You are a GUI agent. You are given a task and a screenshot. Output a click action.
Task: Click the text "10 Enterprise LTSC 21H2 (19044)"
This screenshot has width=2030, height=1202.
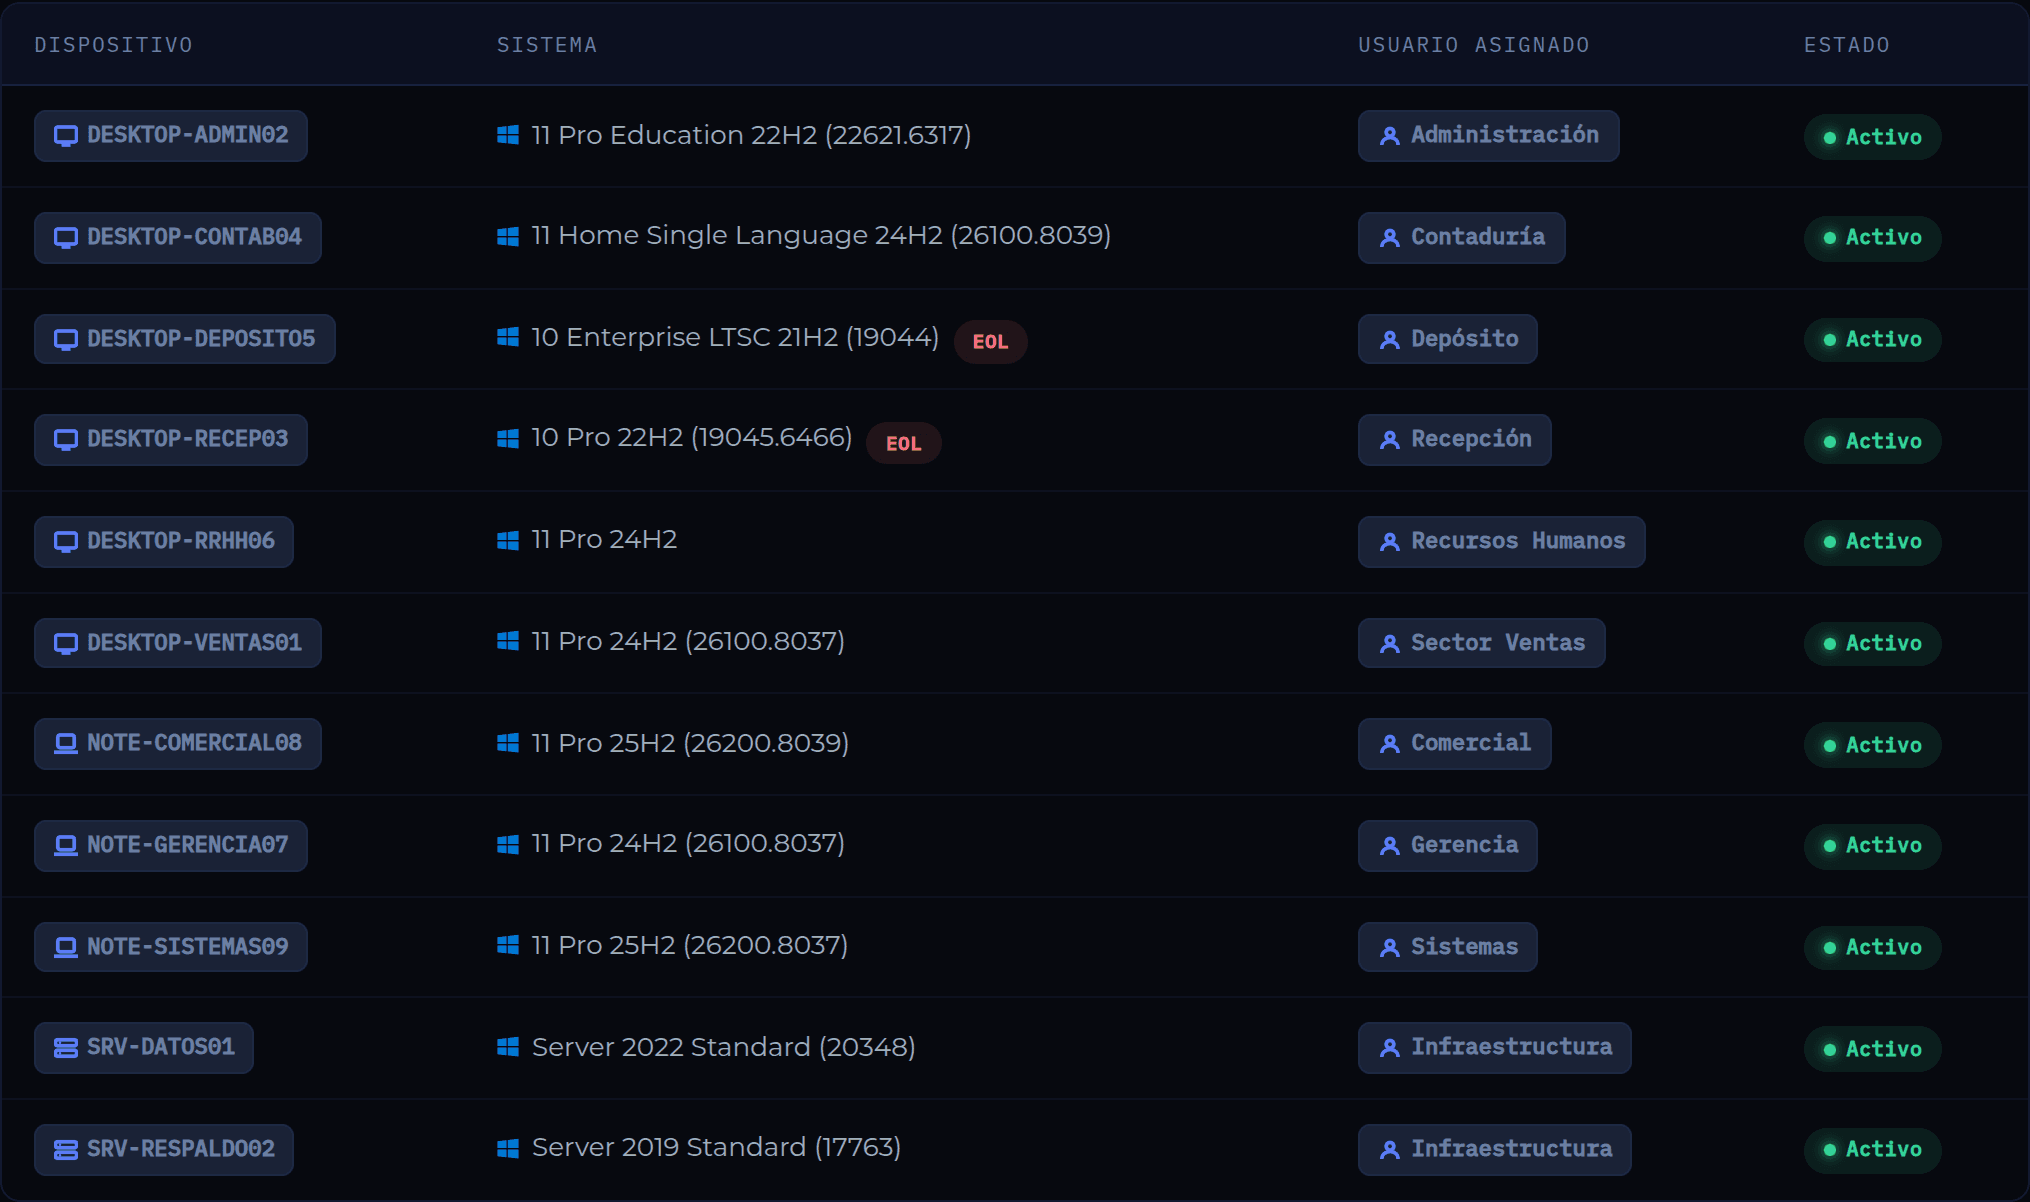pyautogui.click(x=735, y=337)
